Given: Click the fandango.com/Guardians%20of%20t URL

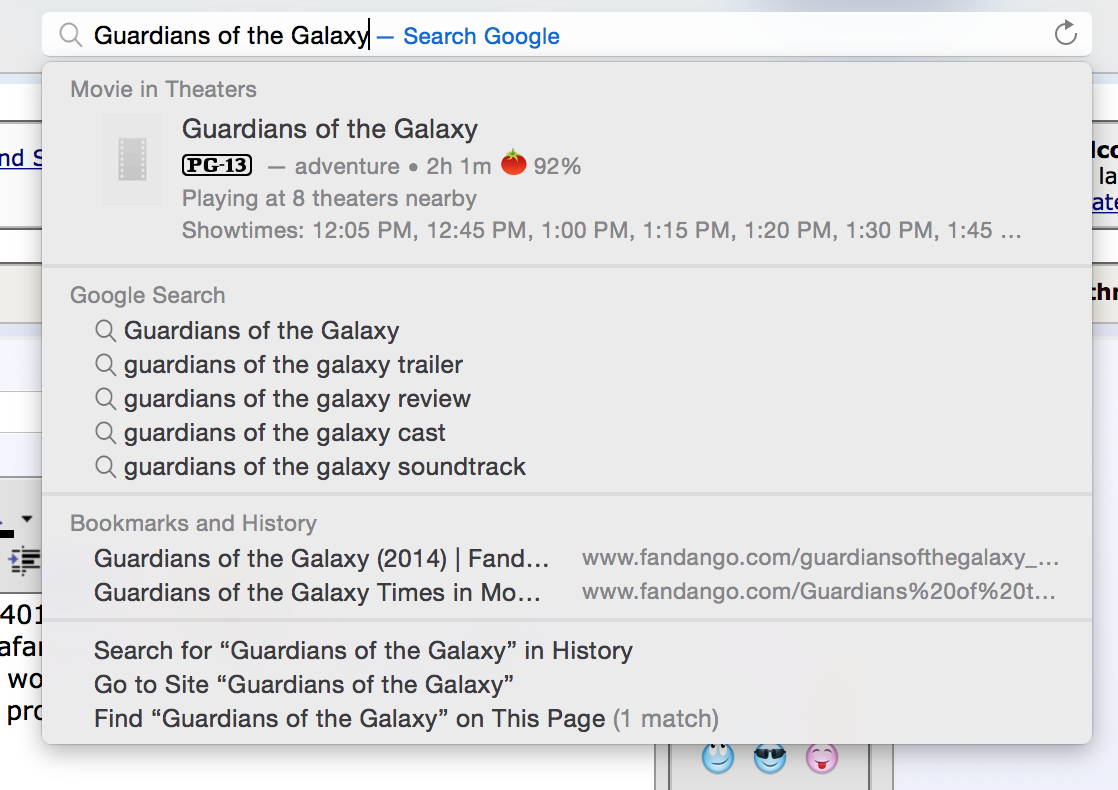Looking at the screenshot, I should click(x=819, y=592).
